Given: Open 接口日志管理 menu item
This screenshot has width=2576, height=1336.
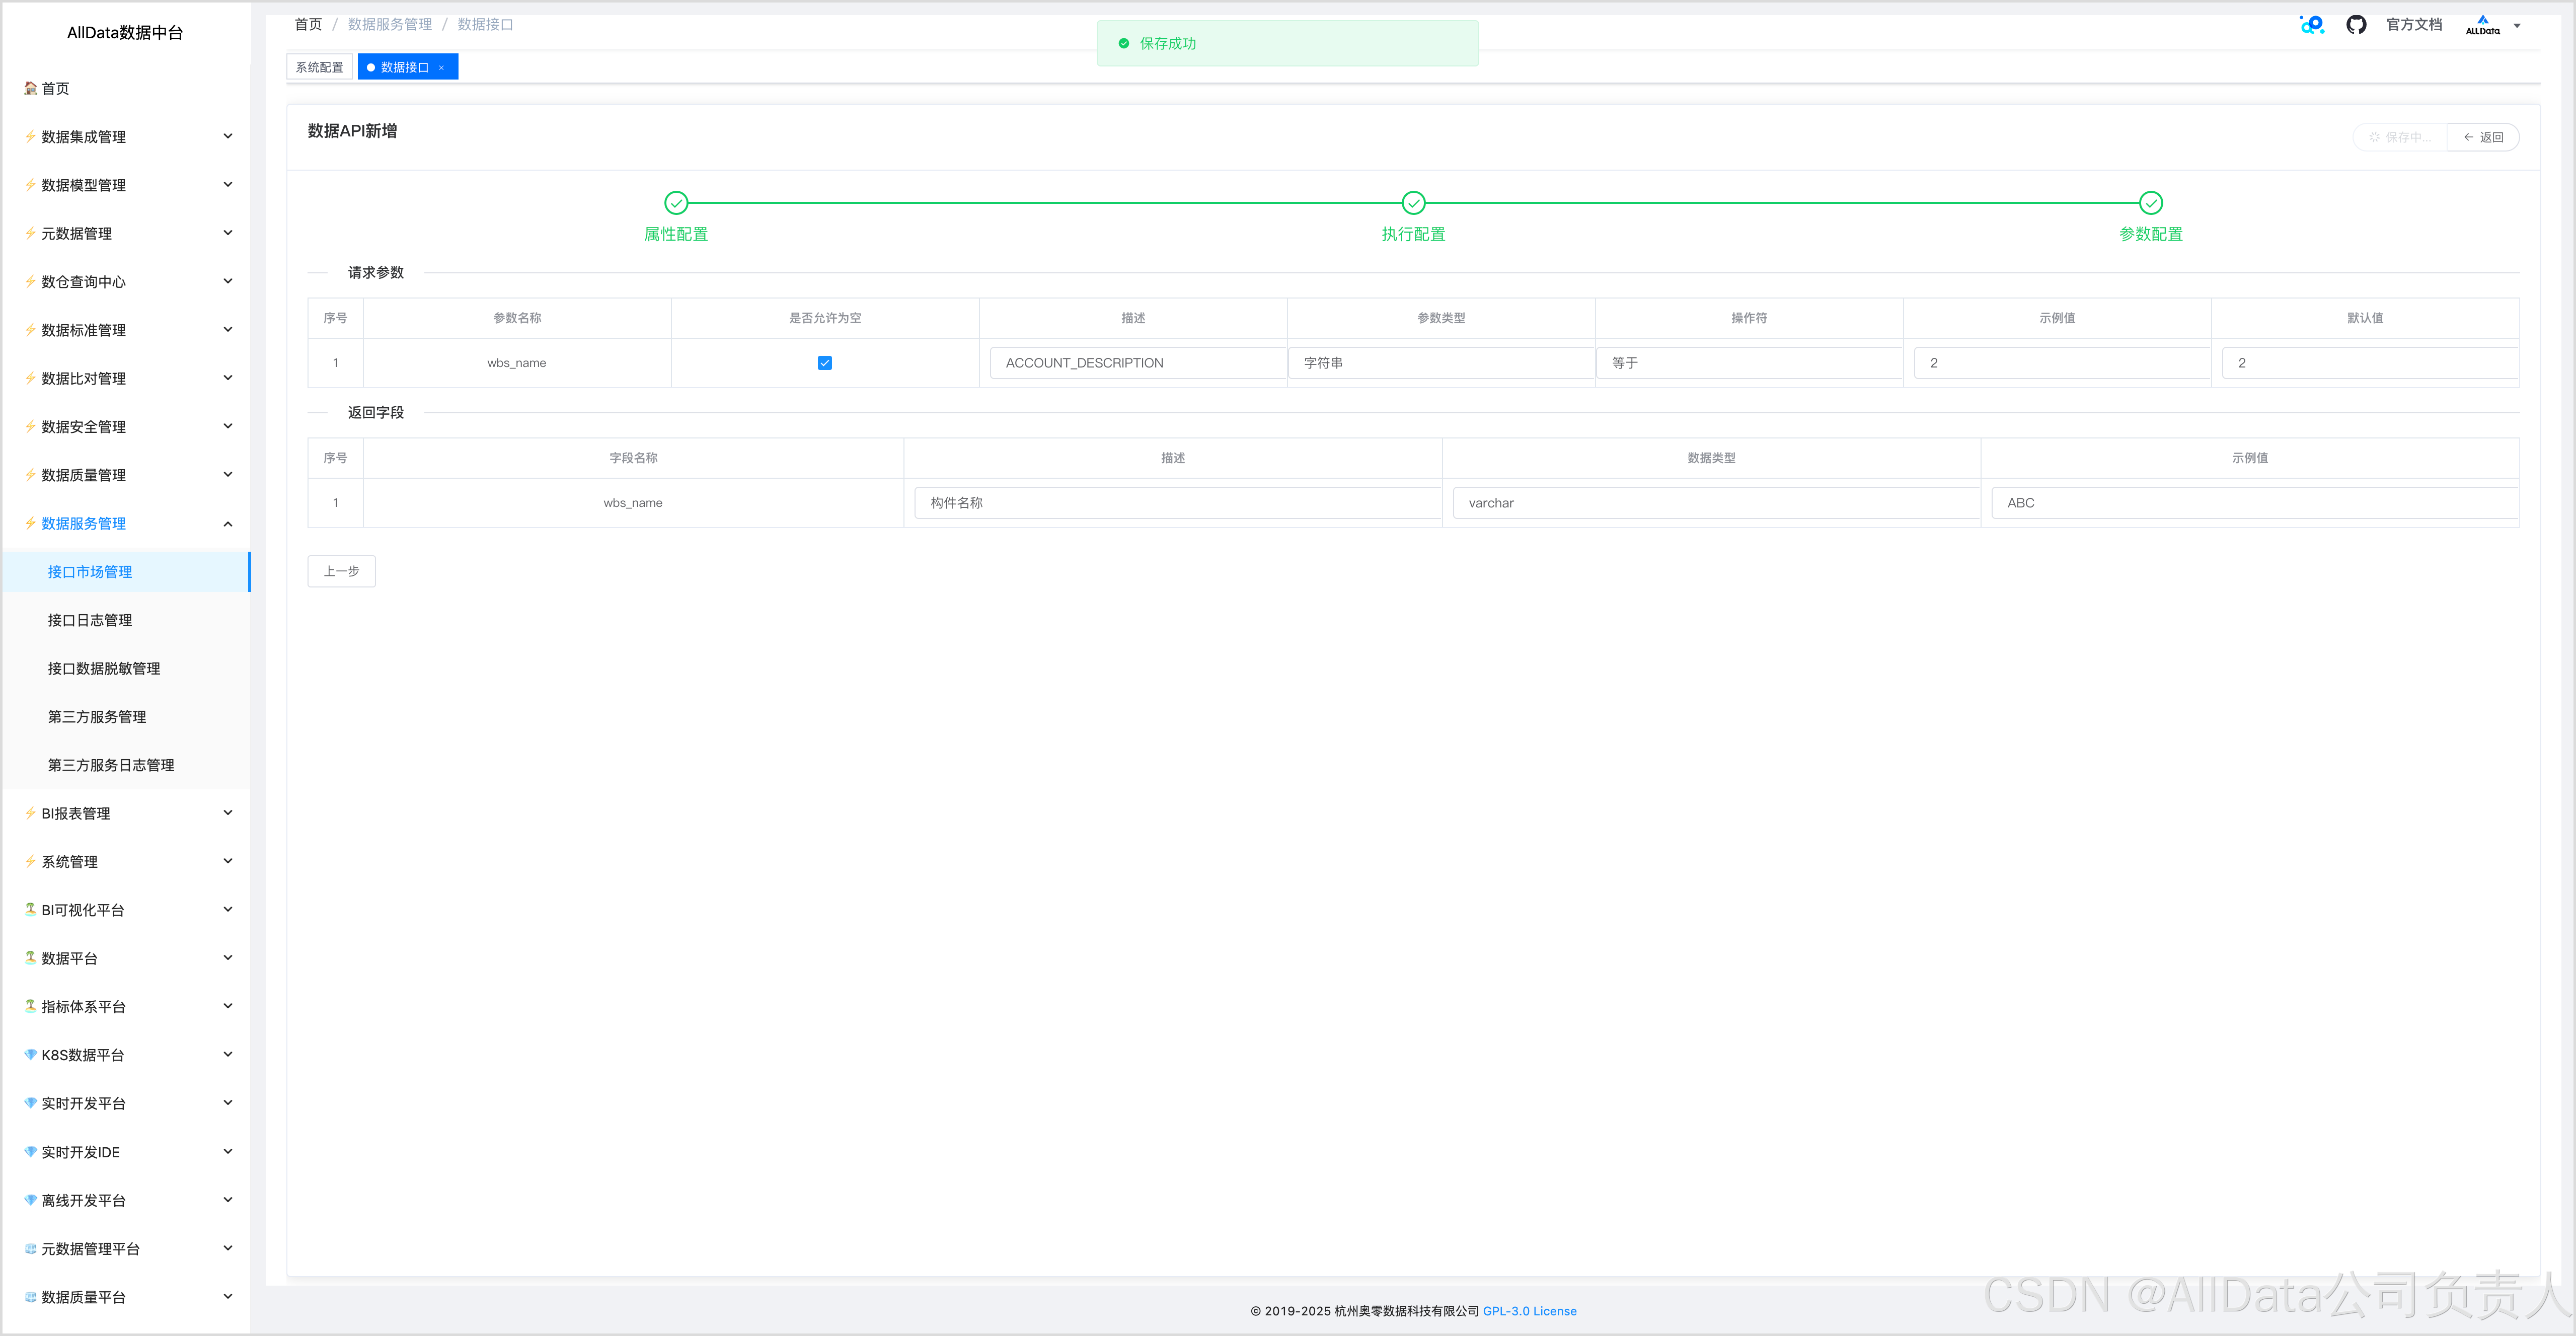Looking at the screenshot, I should click(x=90, y=620).
